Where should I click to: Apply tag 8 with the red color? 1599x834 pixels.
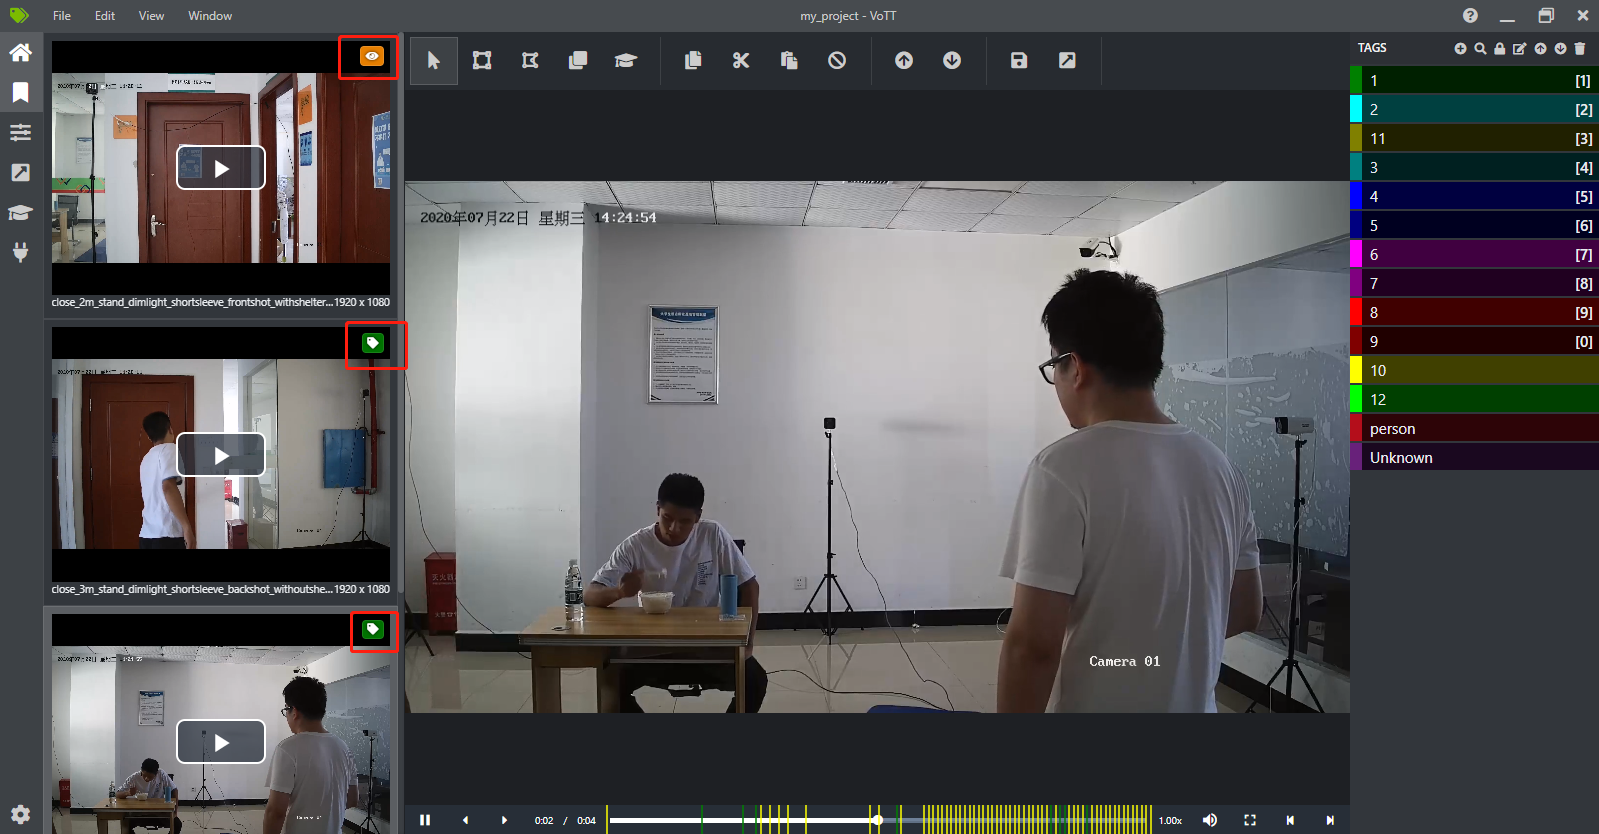tap(1474, 312)
